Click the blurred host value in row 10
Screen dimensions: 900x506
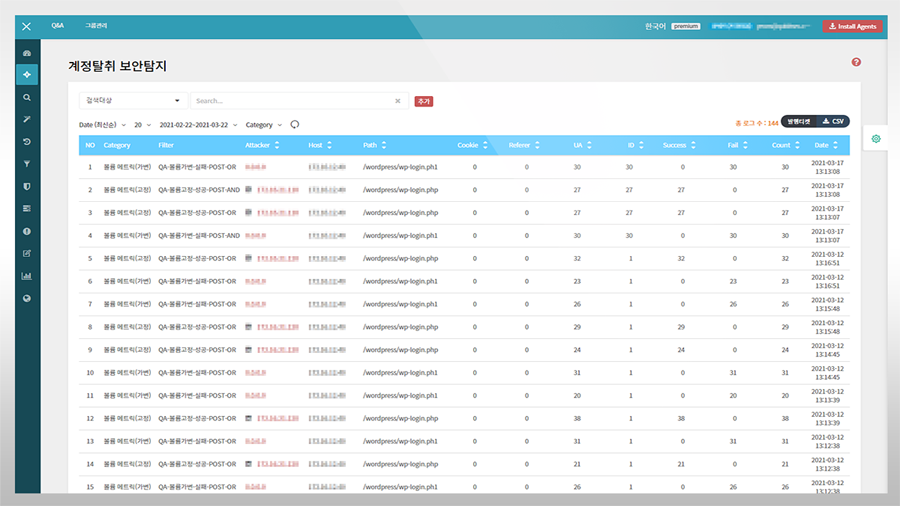pos(327,373)
